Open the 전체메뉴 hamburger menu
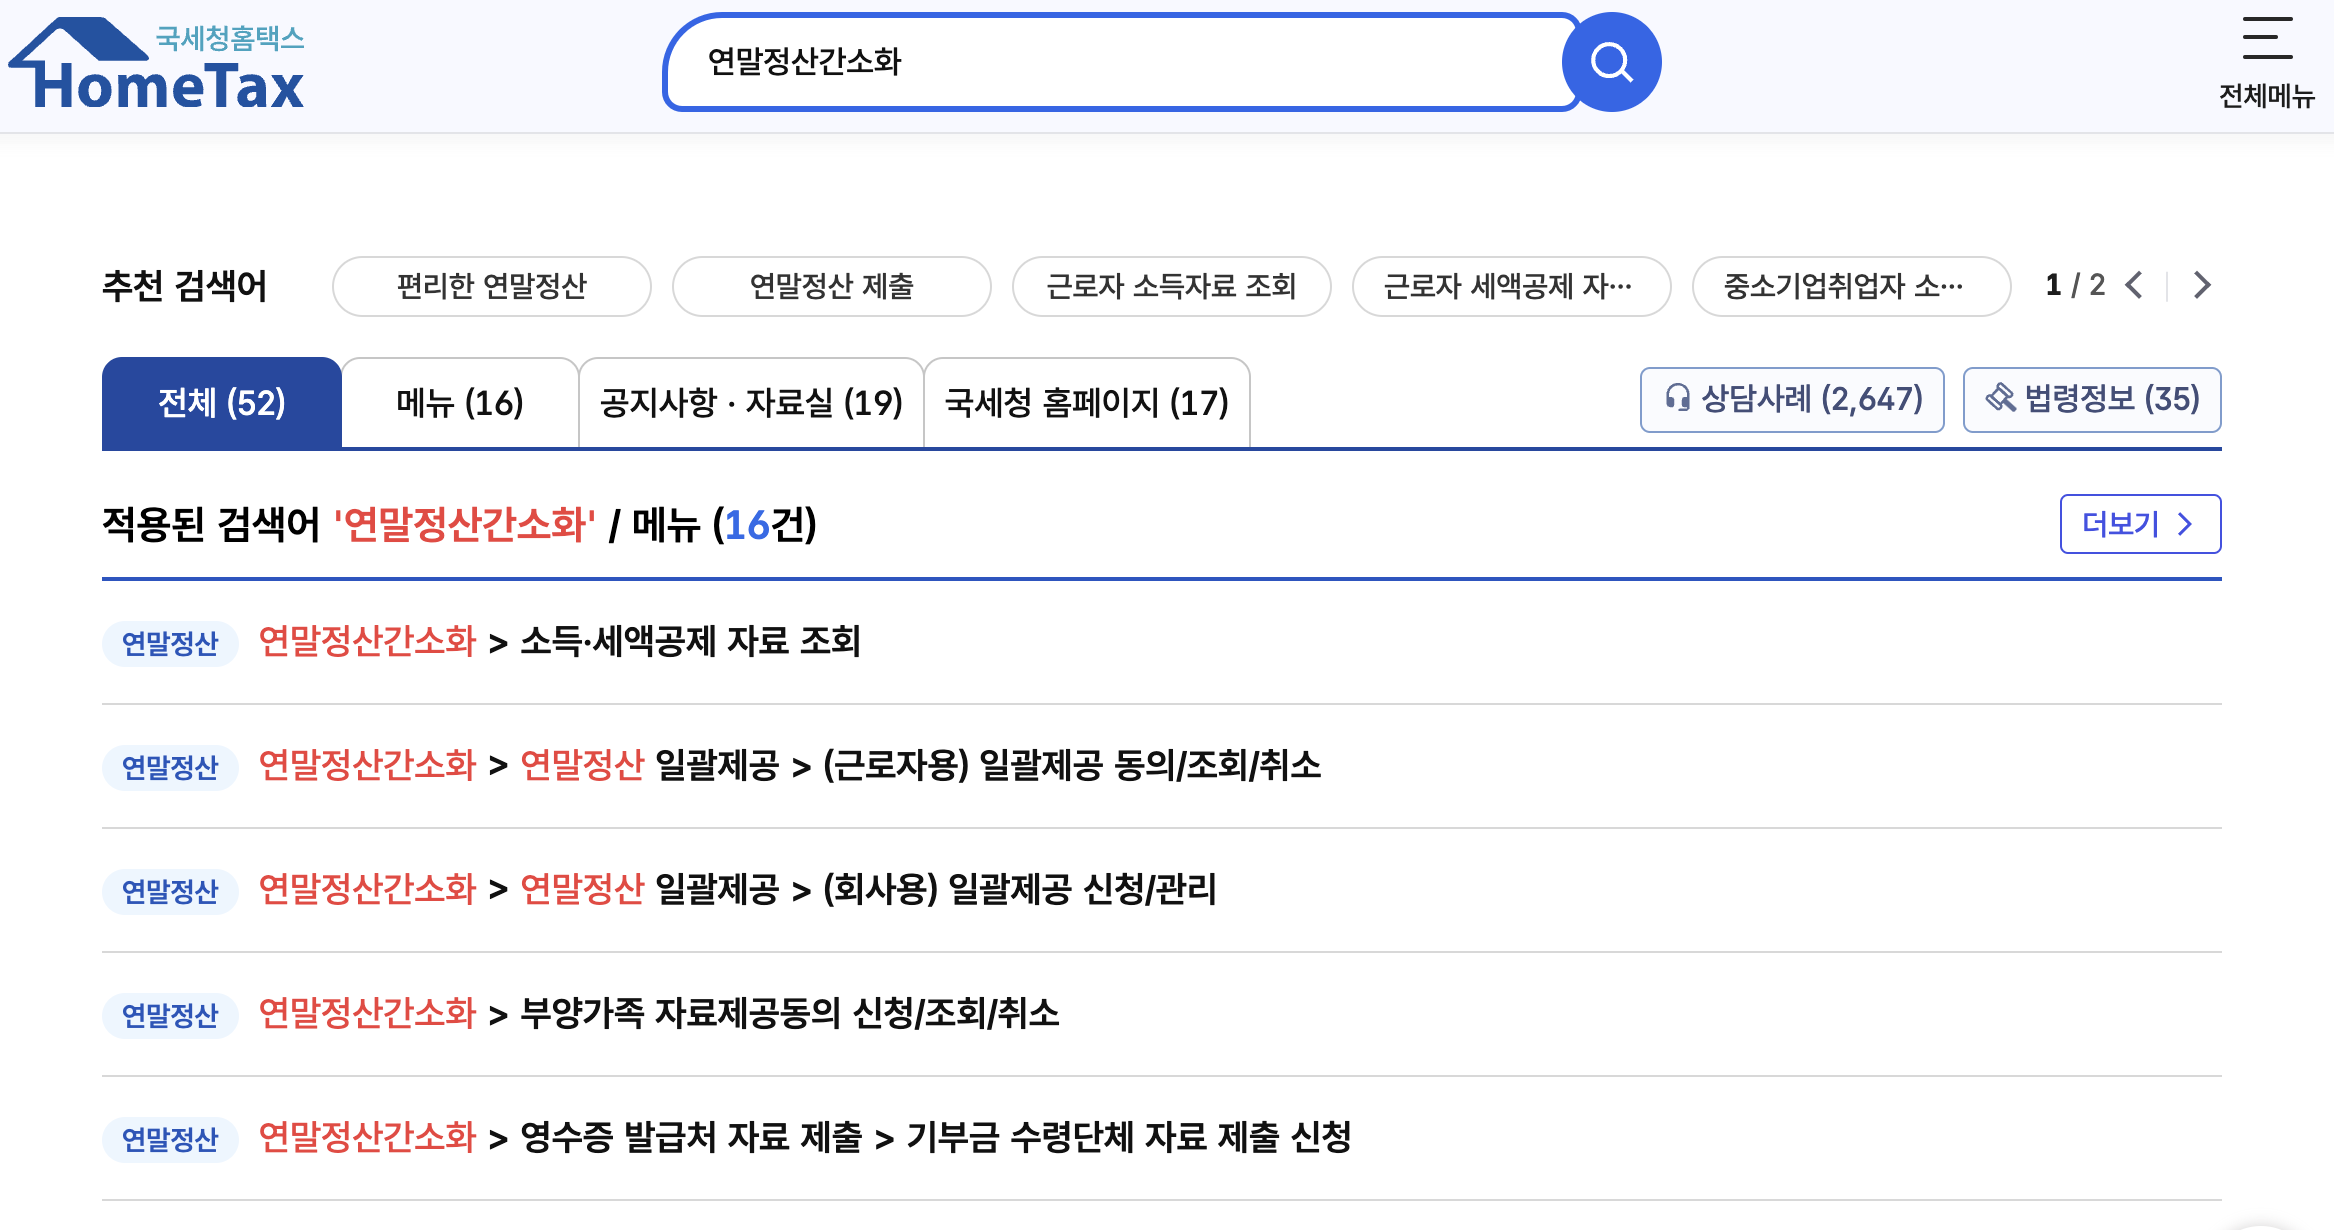Screen dimensions: 2334x1230 coord(2266,60)
